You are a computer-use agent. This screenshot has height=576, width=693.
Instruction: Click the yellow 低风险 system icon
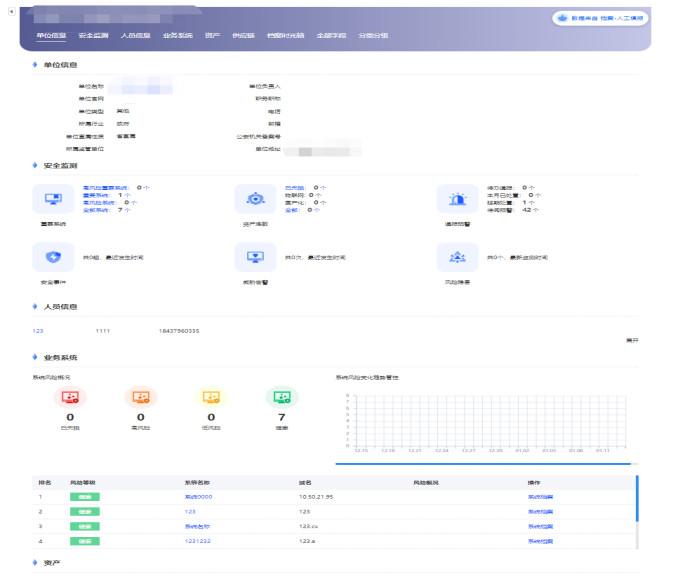pyautogui.click(x=211, y=398)
